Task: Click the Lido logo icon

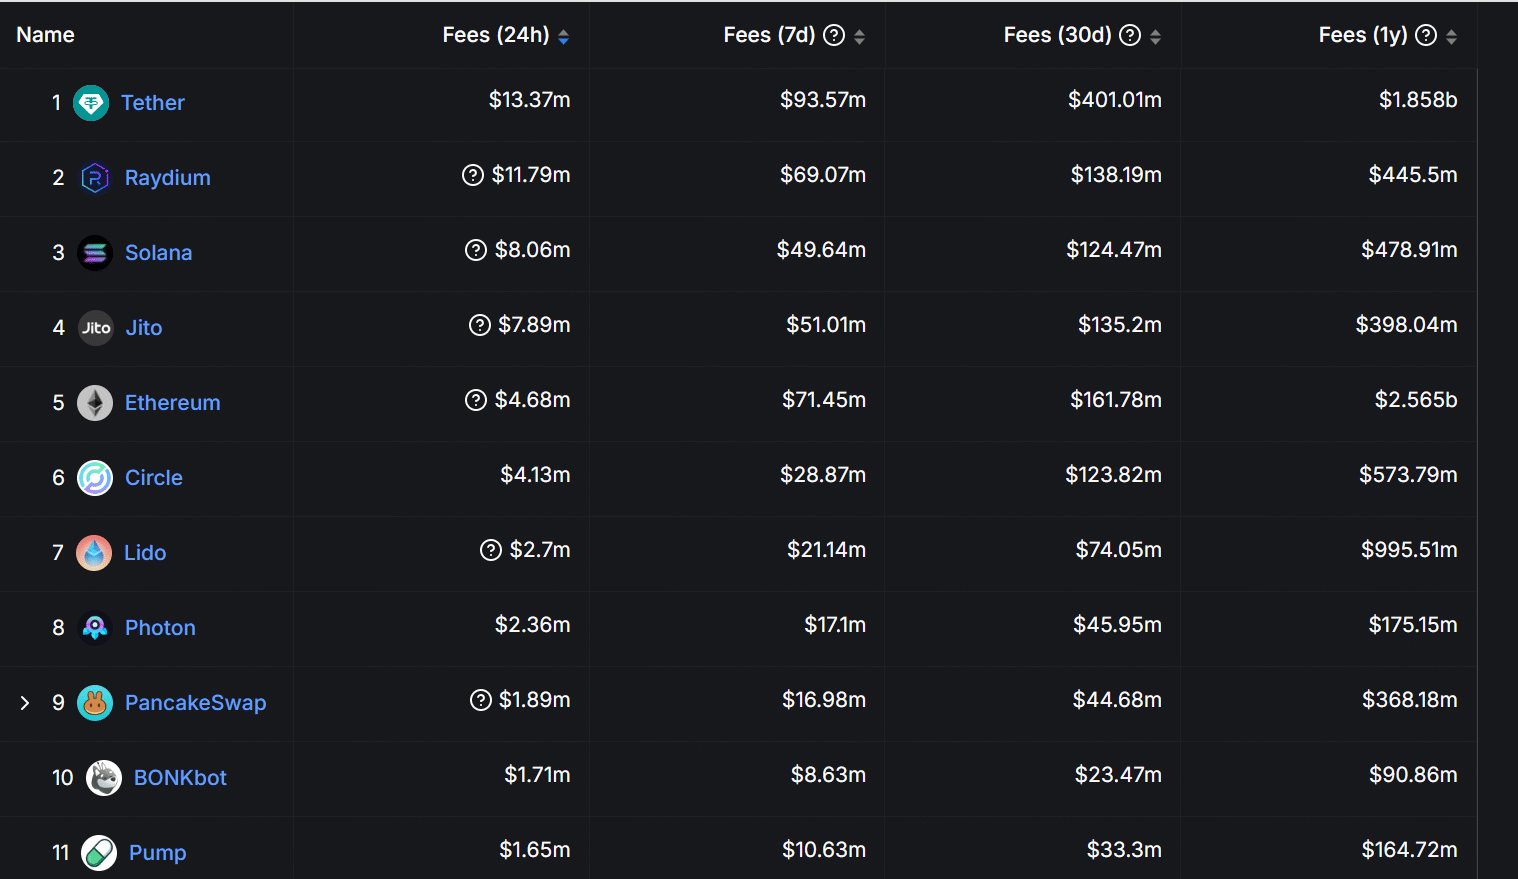Action: coord(94,553)
